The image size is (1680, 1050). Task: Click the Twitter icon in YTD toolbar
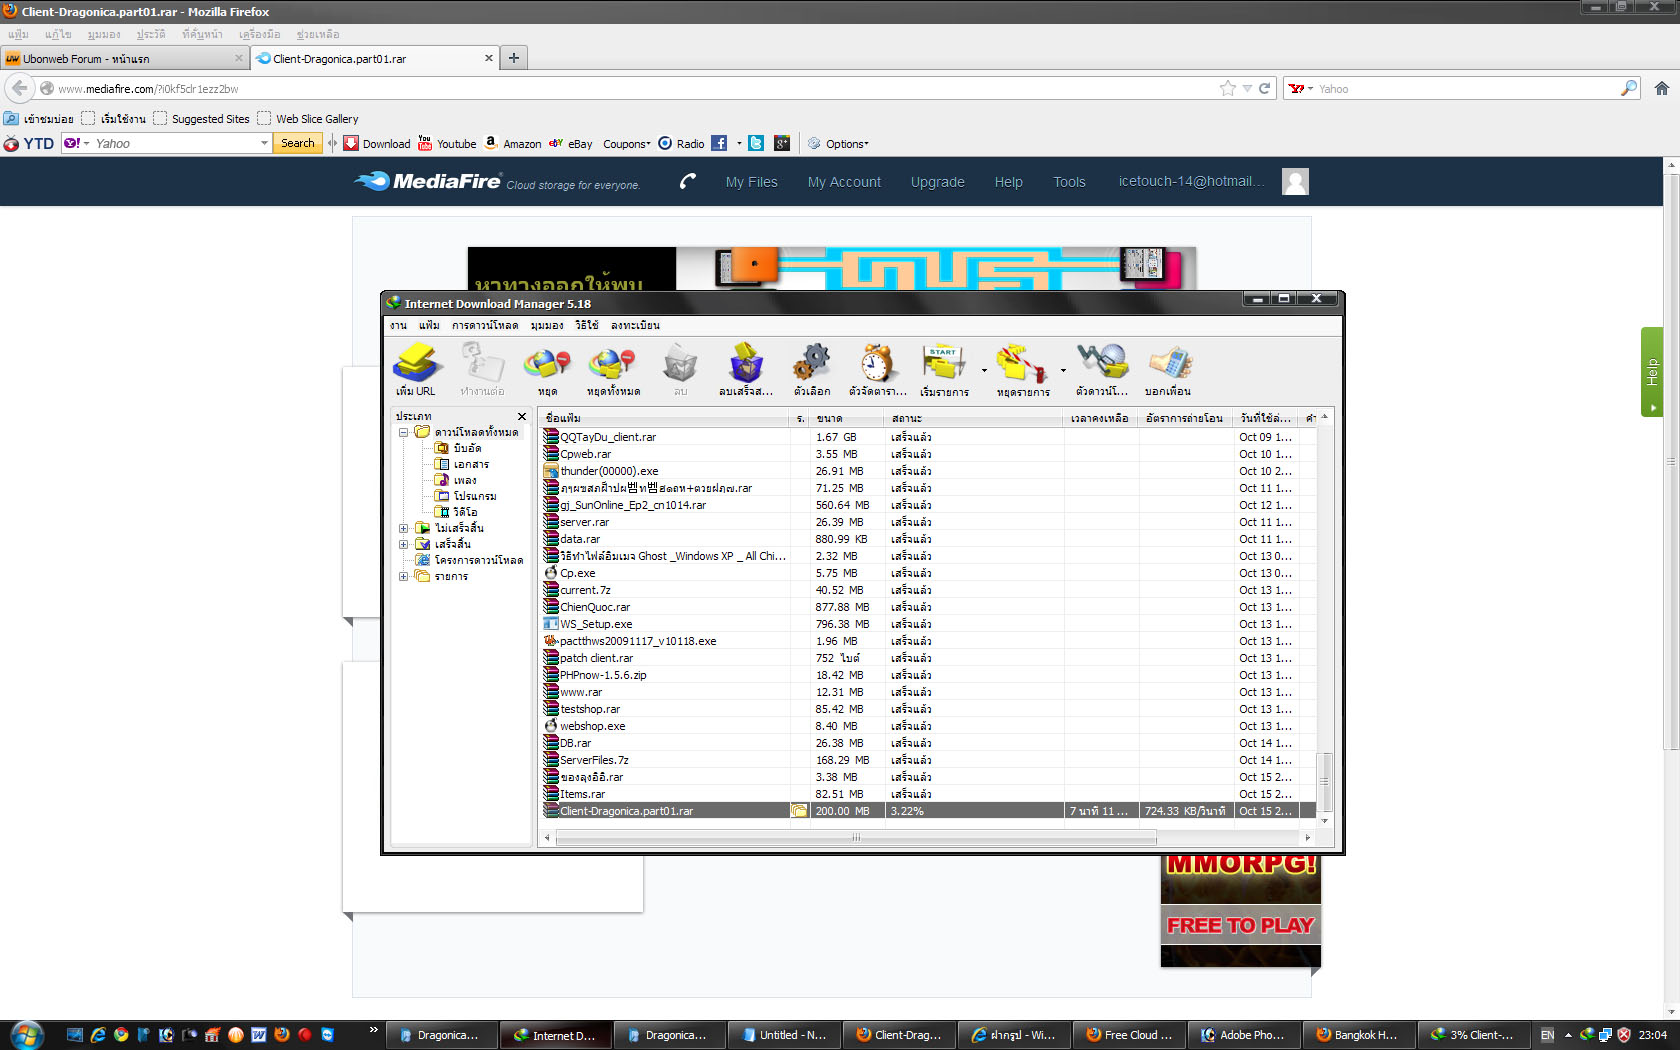click(756, 144)
